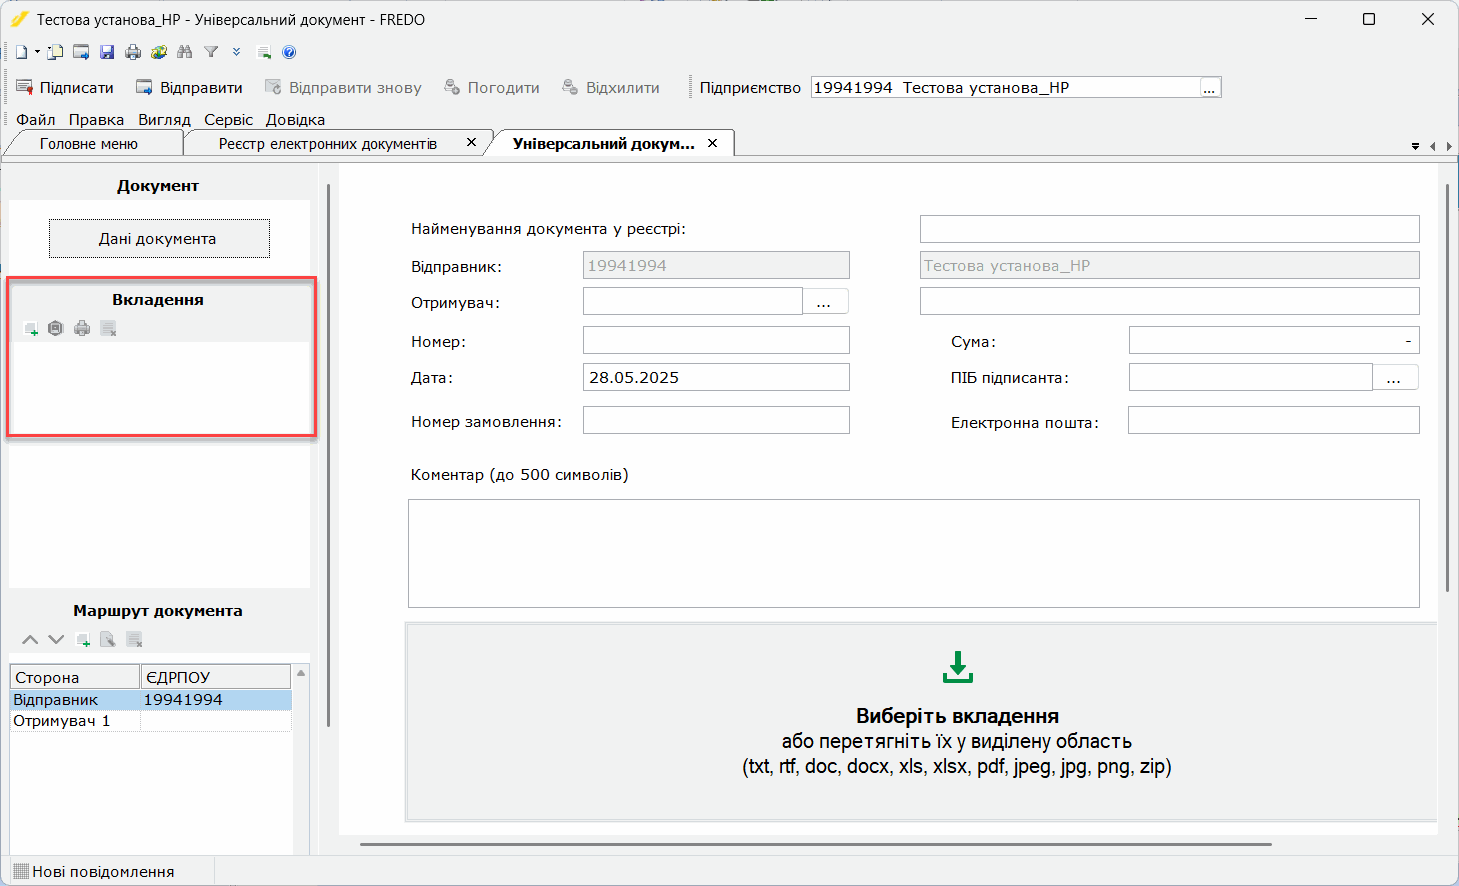Open help via the blue question mark icon
1459x886 pixels.
tap(289, 52)
